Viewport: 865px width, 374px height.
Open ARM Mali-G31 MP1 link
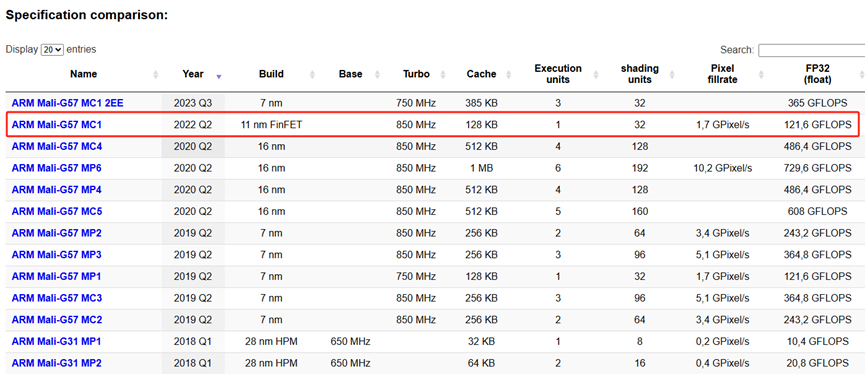[56, 341]
